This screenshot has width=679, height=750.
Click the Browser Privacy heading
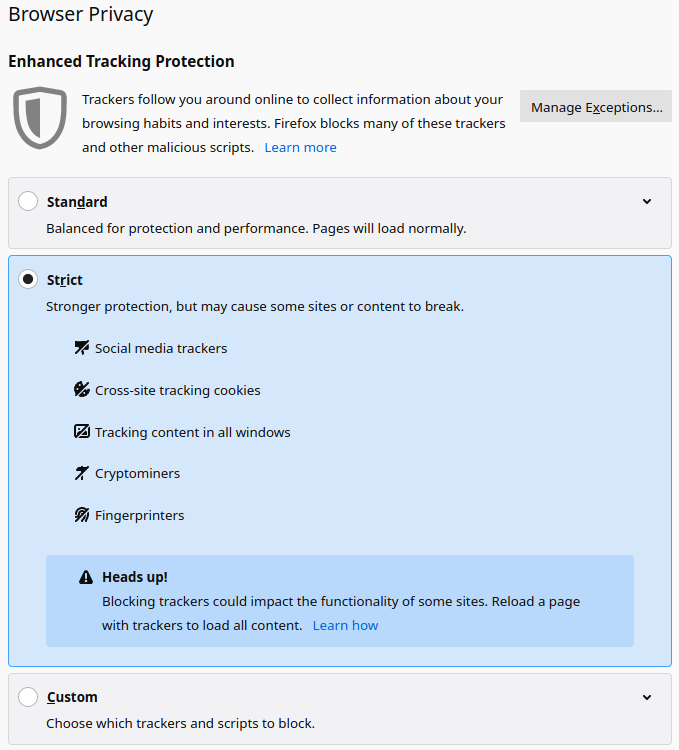pyautogui.click(x=81, y=15)
